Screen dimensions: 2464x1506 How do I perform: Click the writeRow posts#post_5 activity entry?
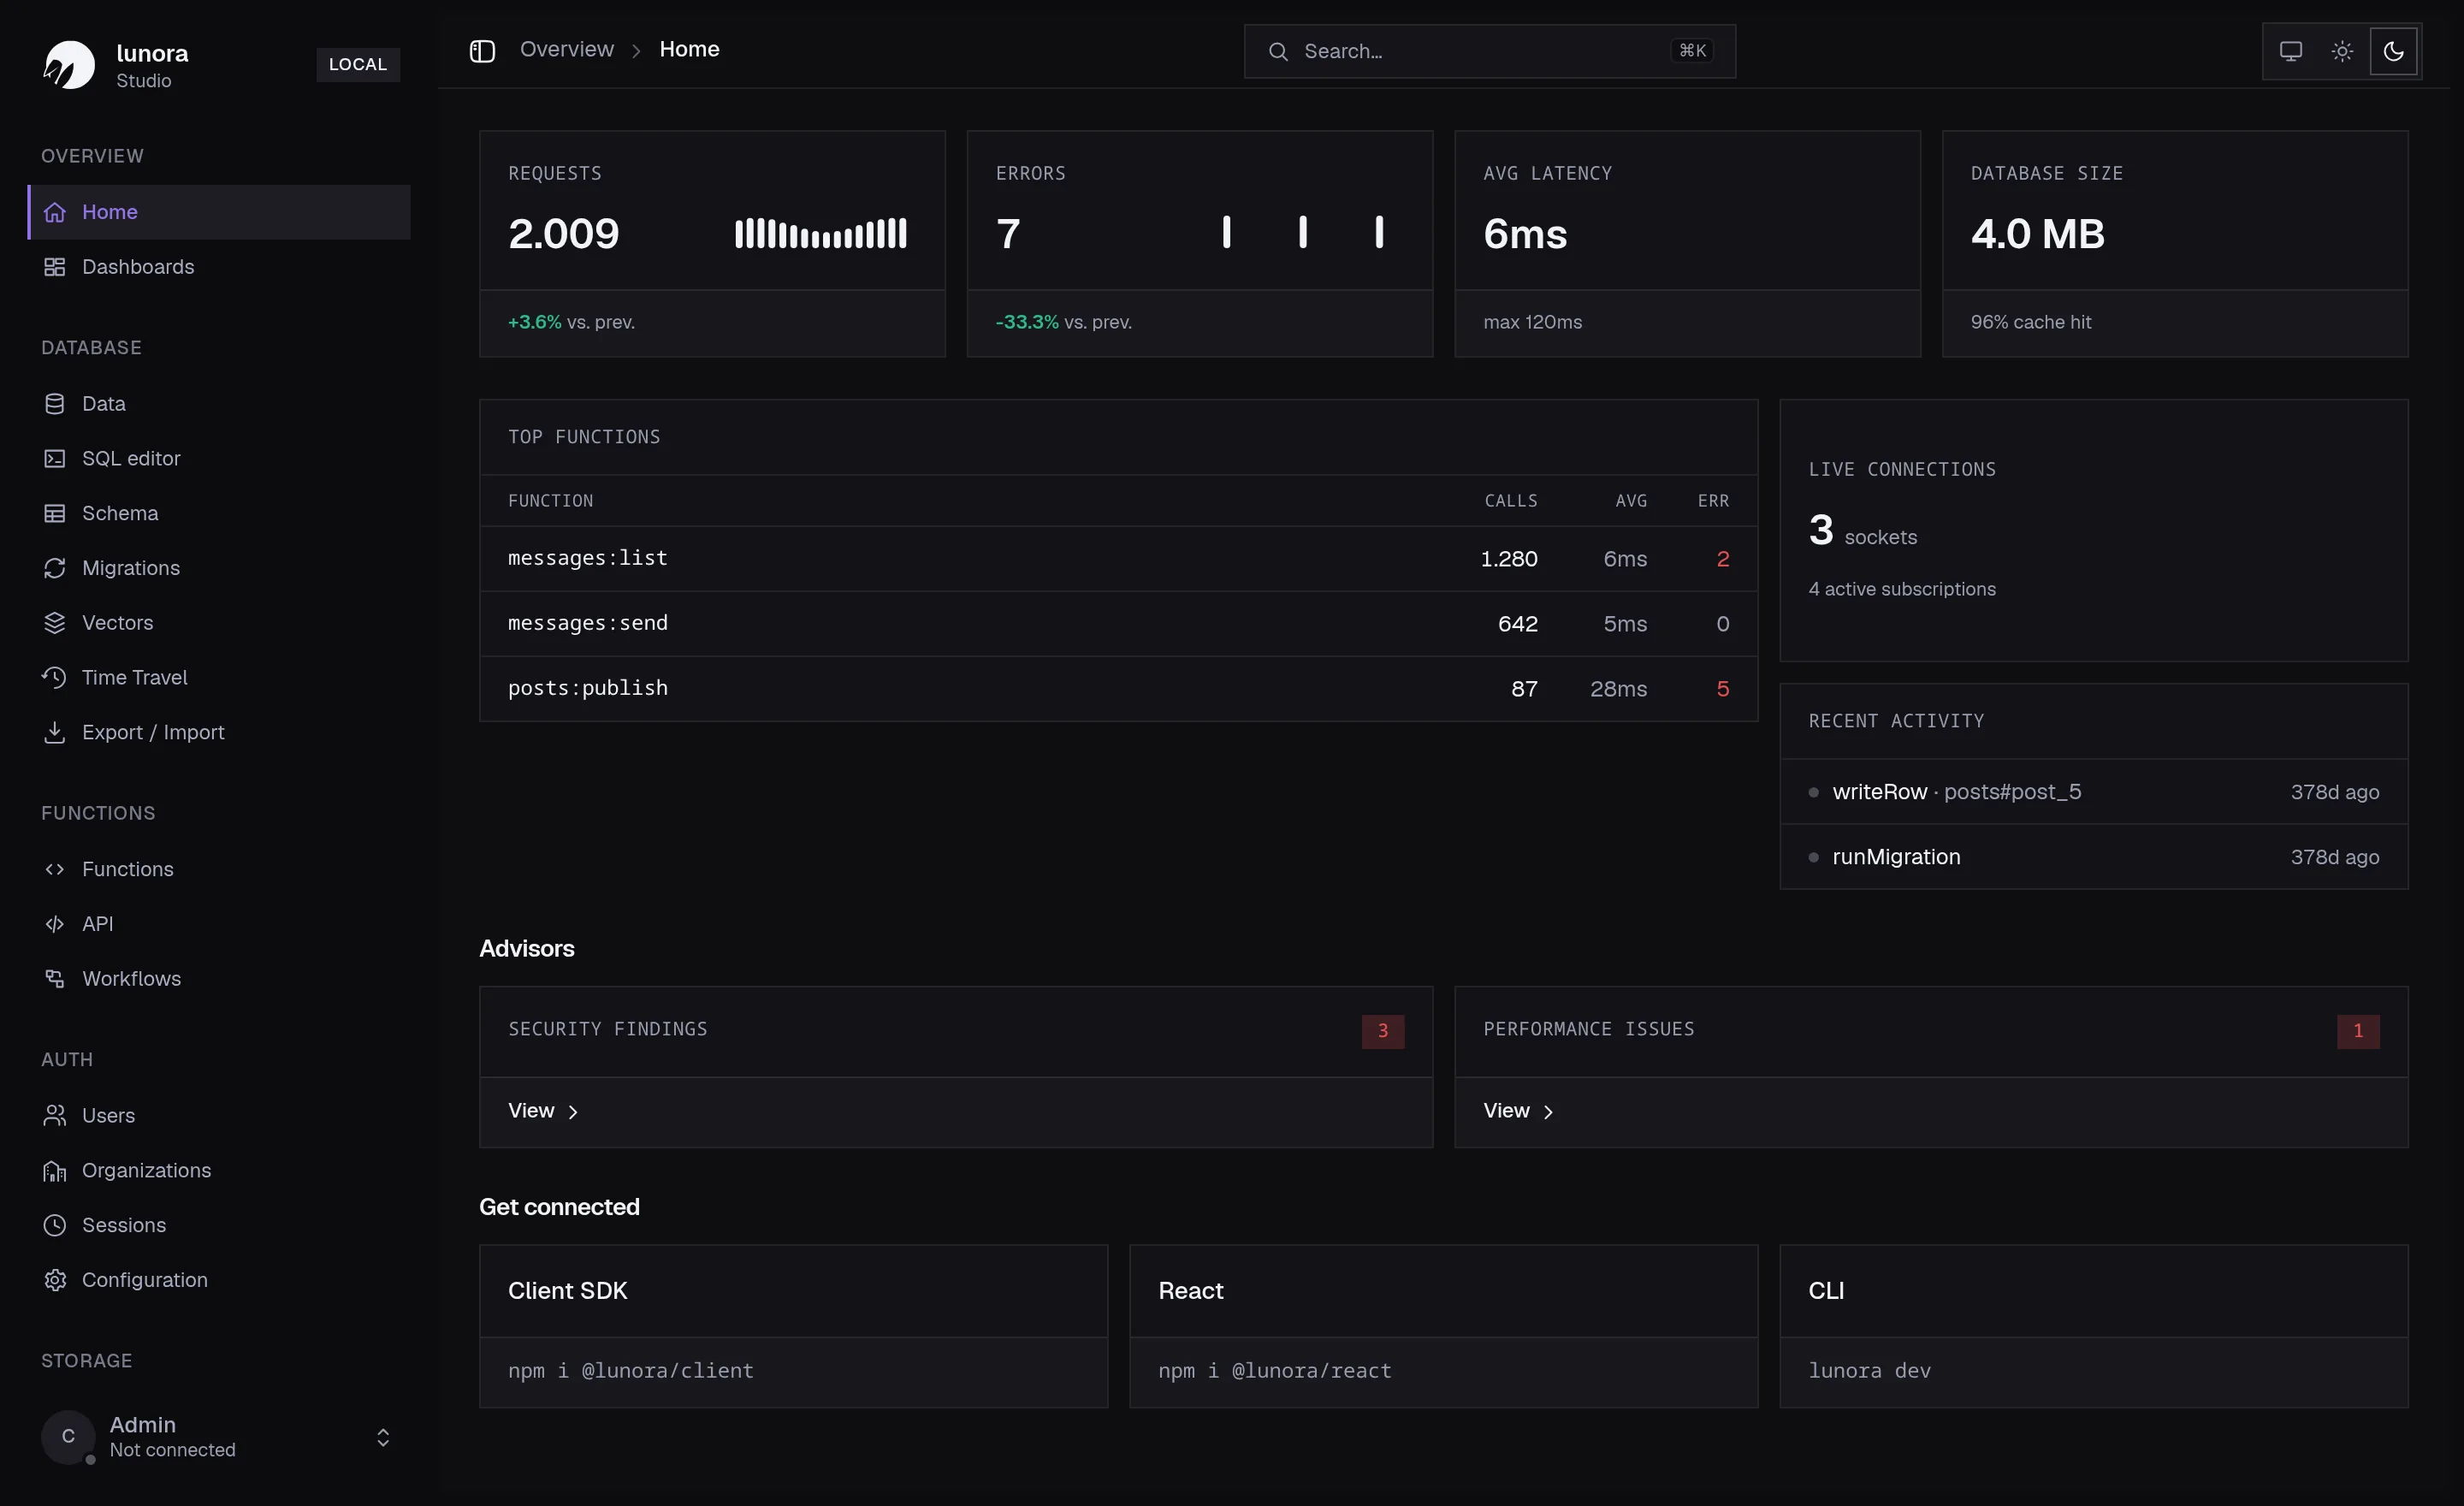[x=2094, y=792]
